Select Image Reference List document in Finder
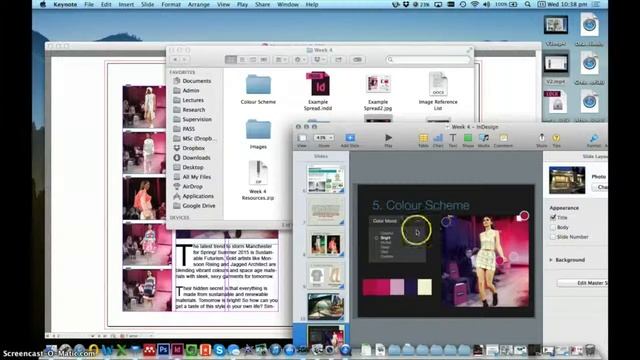This screenshot has width=640, height=360. (x=438, y=91)
